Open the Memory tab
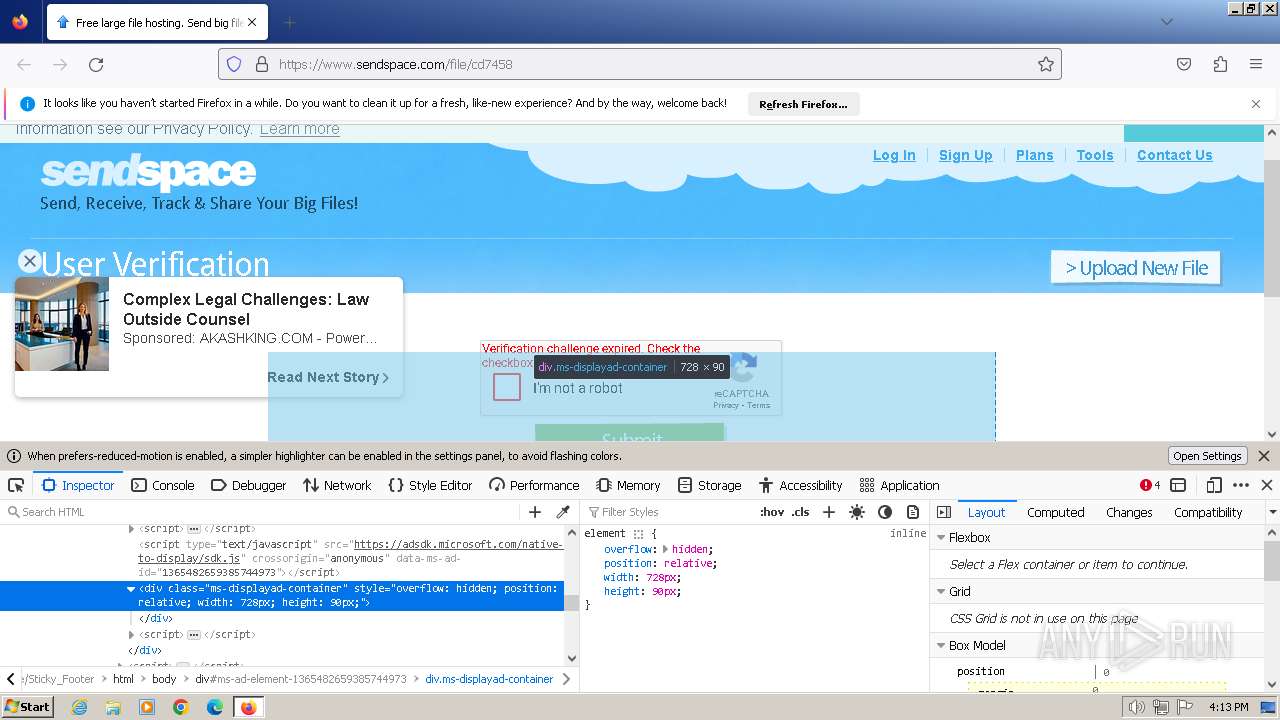 (x=628, y=485)
